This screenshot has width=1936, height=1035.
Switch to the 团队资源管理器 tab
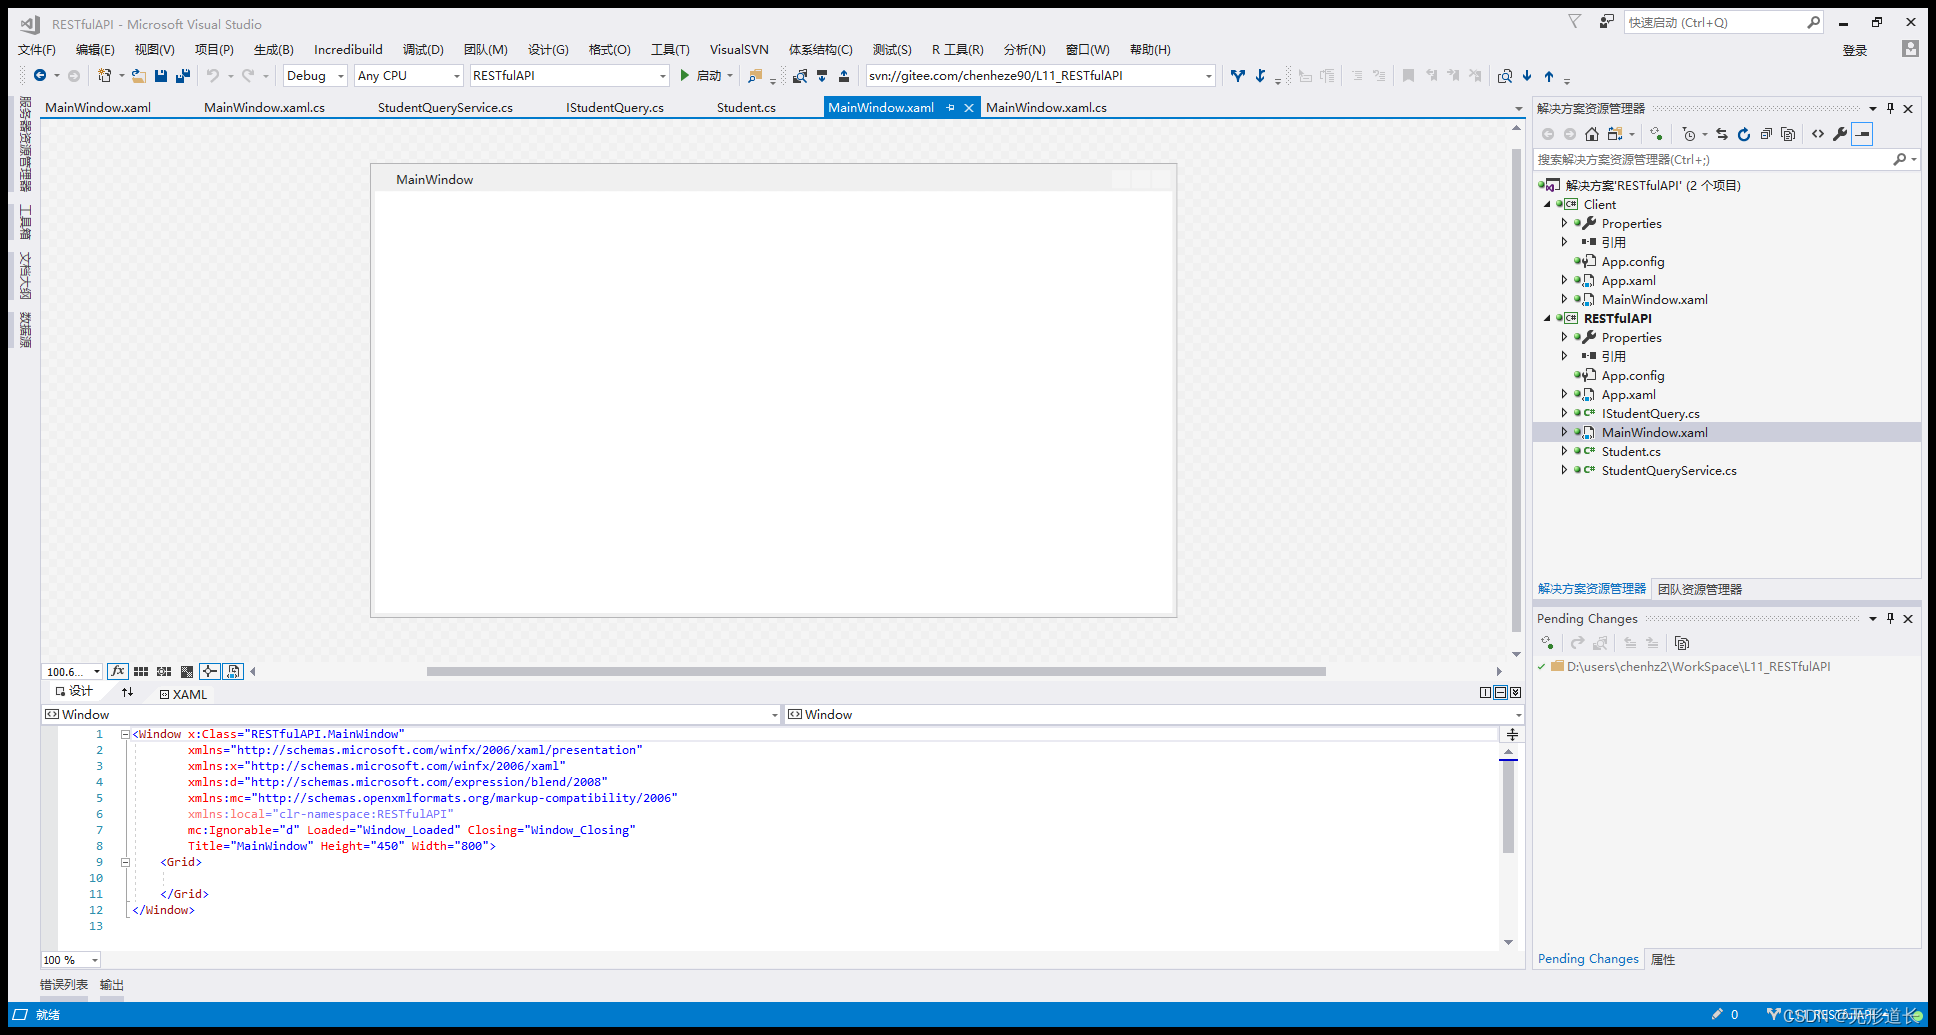1700,589
